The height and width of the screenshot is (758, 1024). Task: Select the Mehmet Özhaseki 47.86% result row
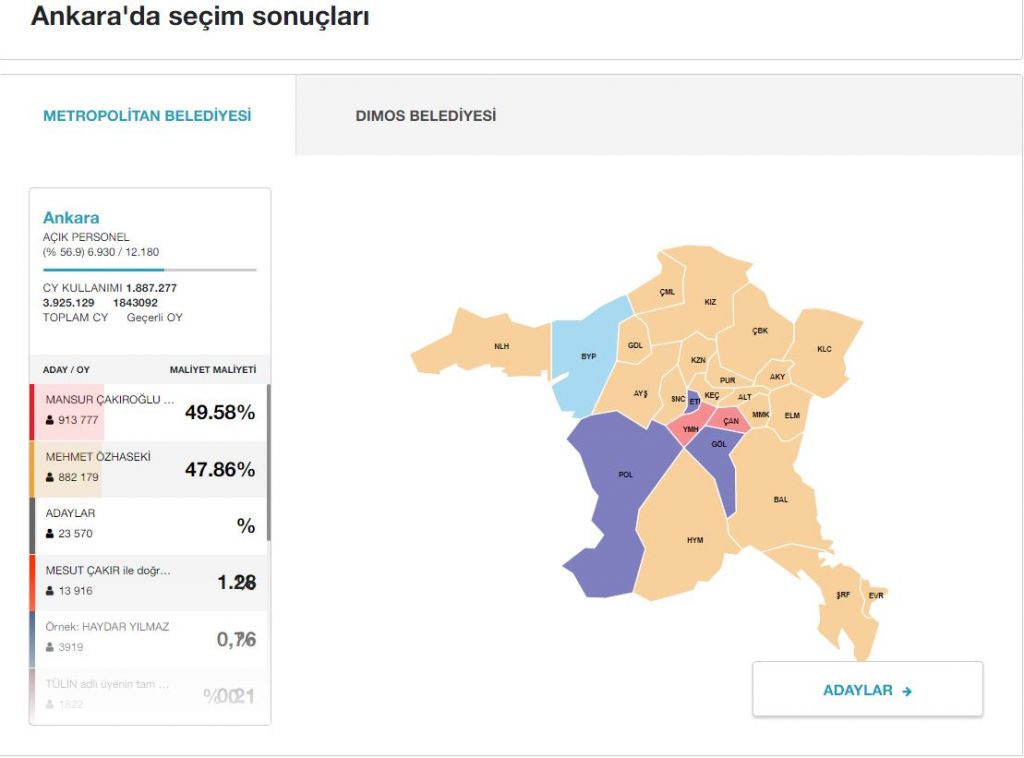tap(150, 468)
